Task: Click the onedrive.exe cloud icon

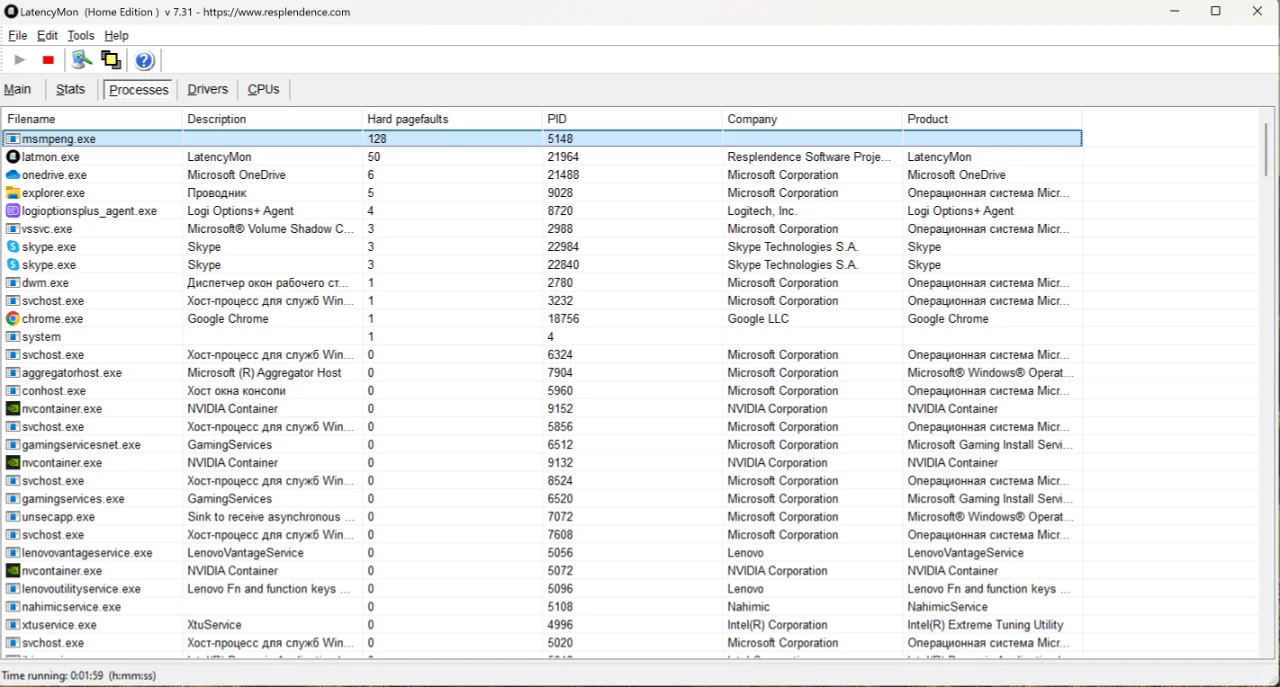Action: 13,175
